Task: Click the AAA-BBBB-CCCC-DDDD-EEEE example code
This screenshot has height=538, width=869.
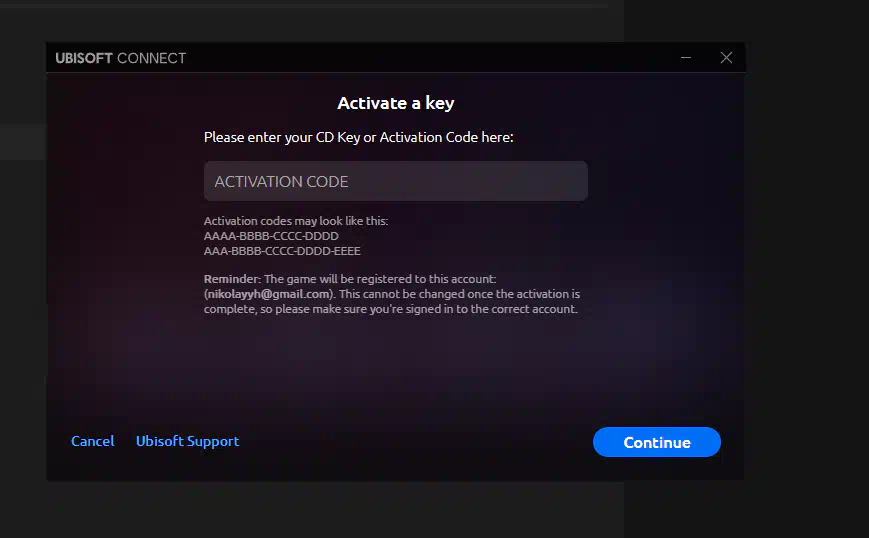Action: 282,251
